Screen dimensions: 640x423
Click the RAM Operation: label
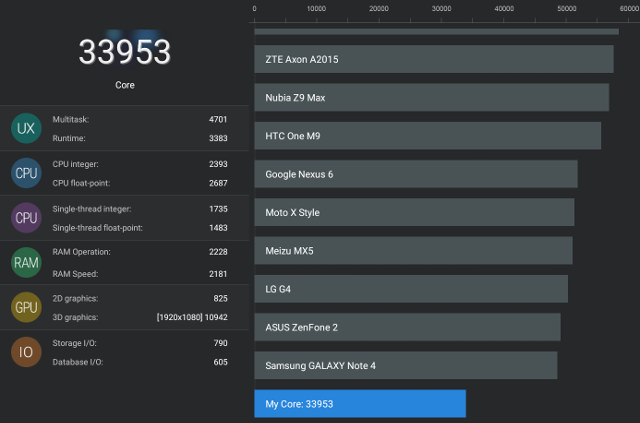[82, 252]
